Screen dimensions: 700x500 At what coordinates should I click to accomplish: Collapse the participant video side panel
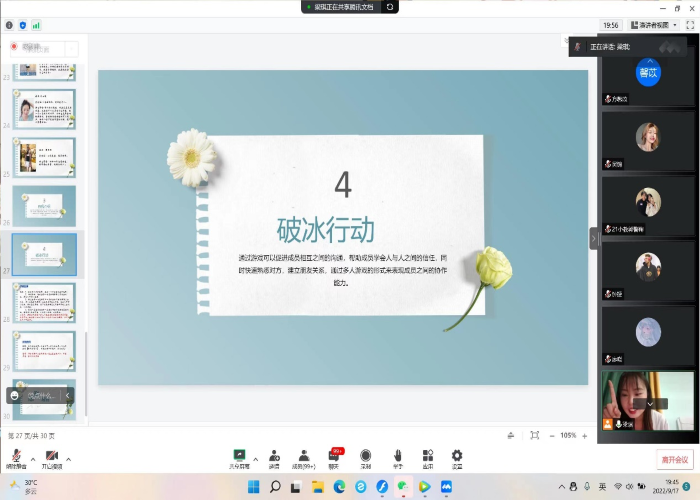594,238
